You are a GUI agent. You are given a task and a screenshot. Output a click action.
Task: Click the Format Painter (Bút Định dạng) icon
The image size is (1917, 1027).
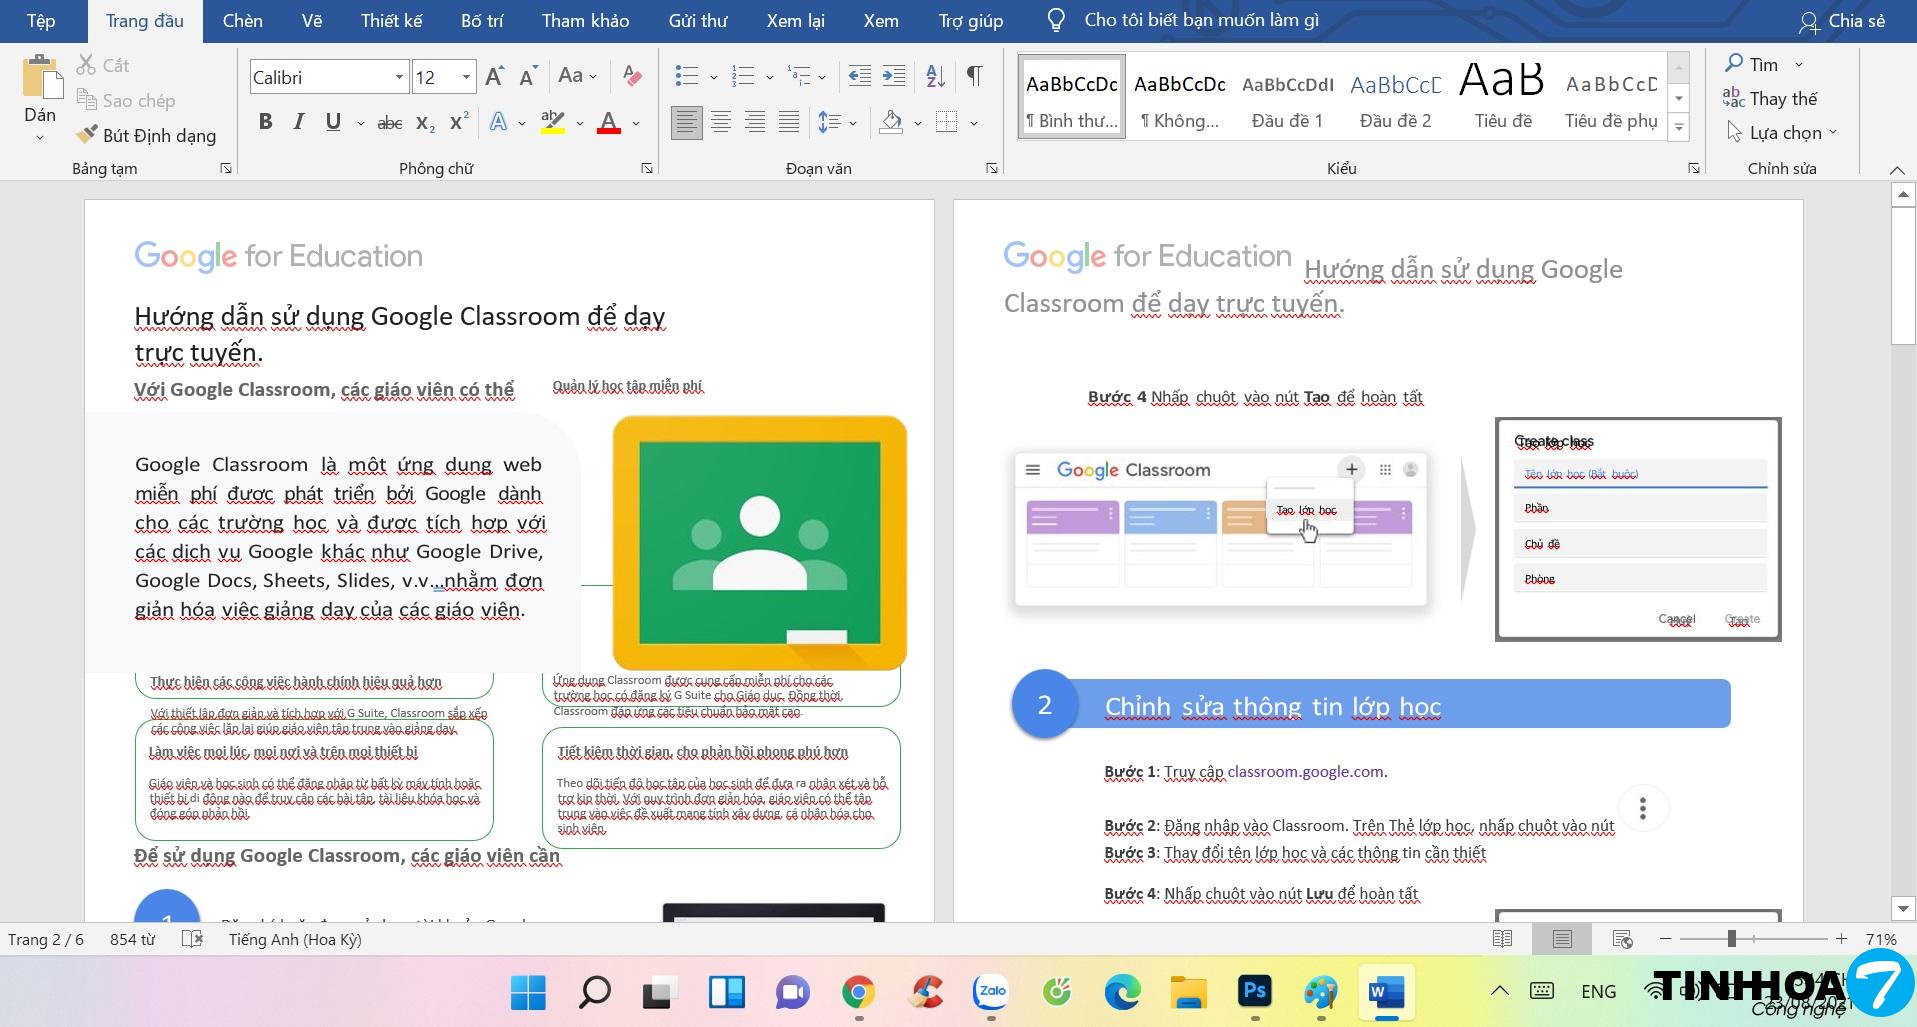87,135
